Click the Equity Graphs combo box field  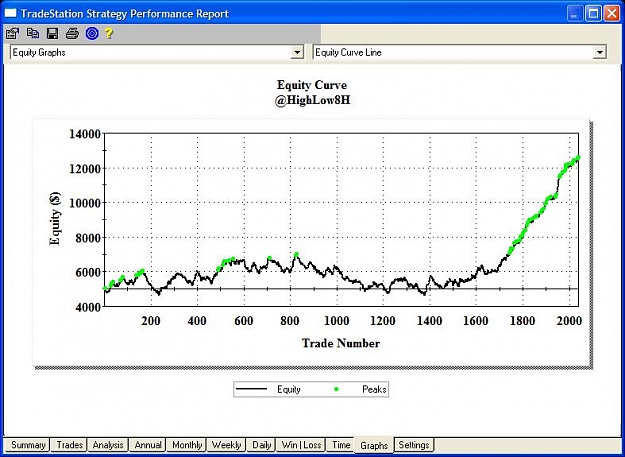coord(157,52)
